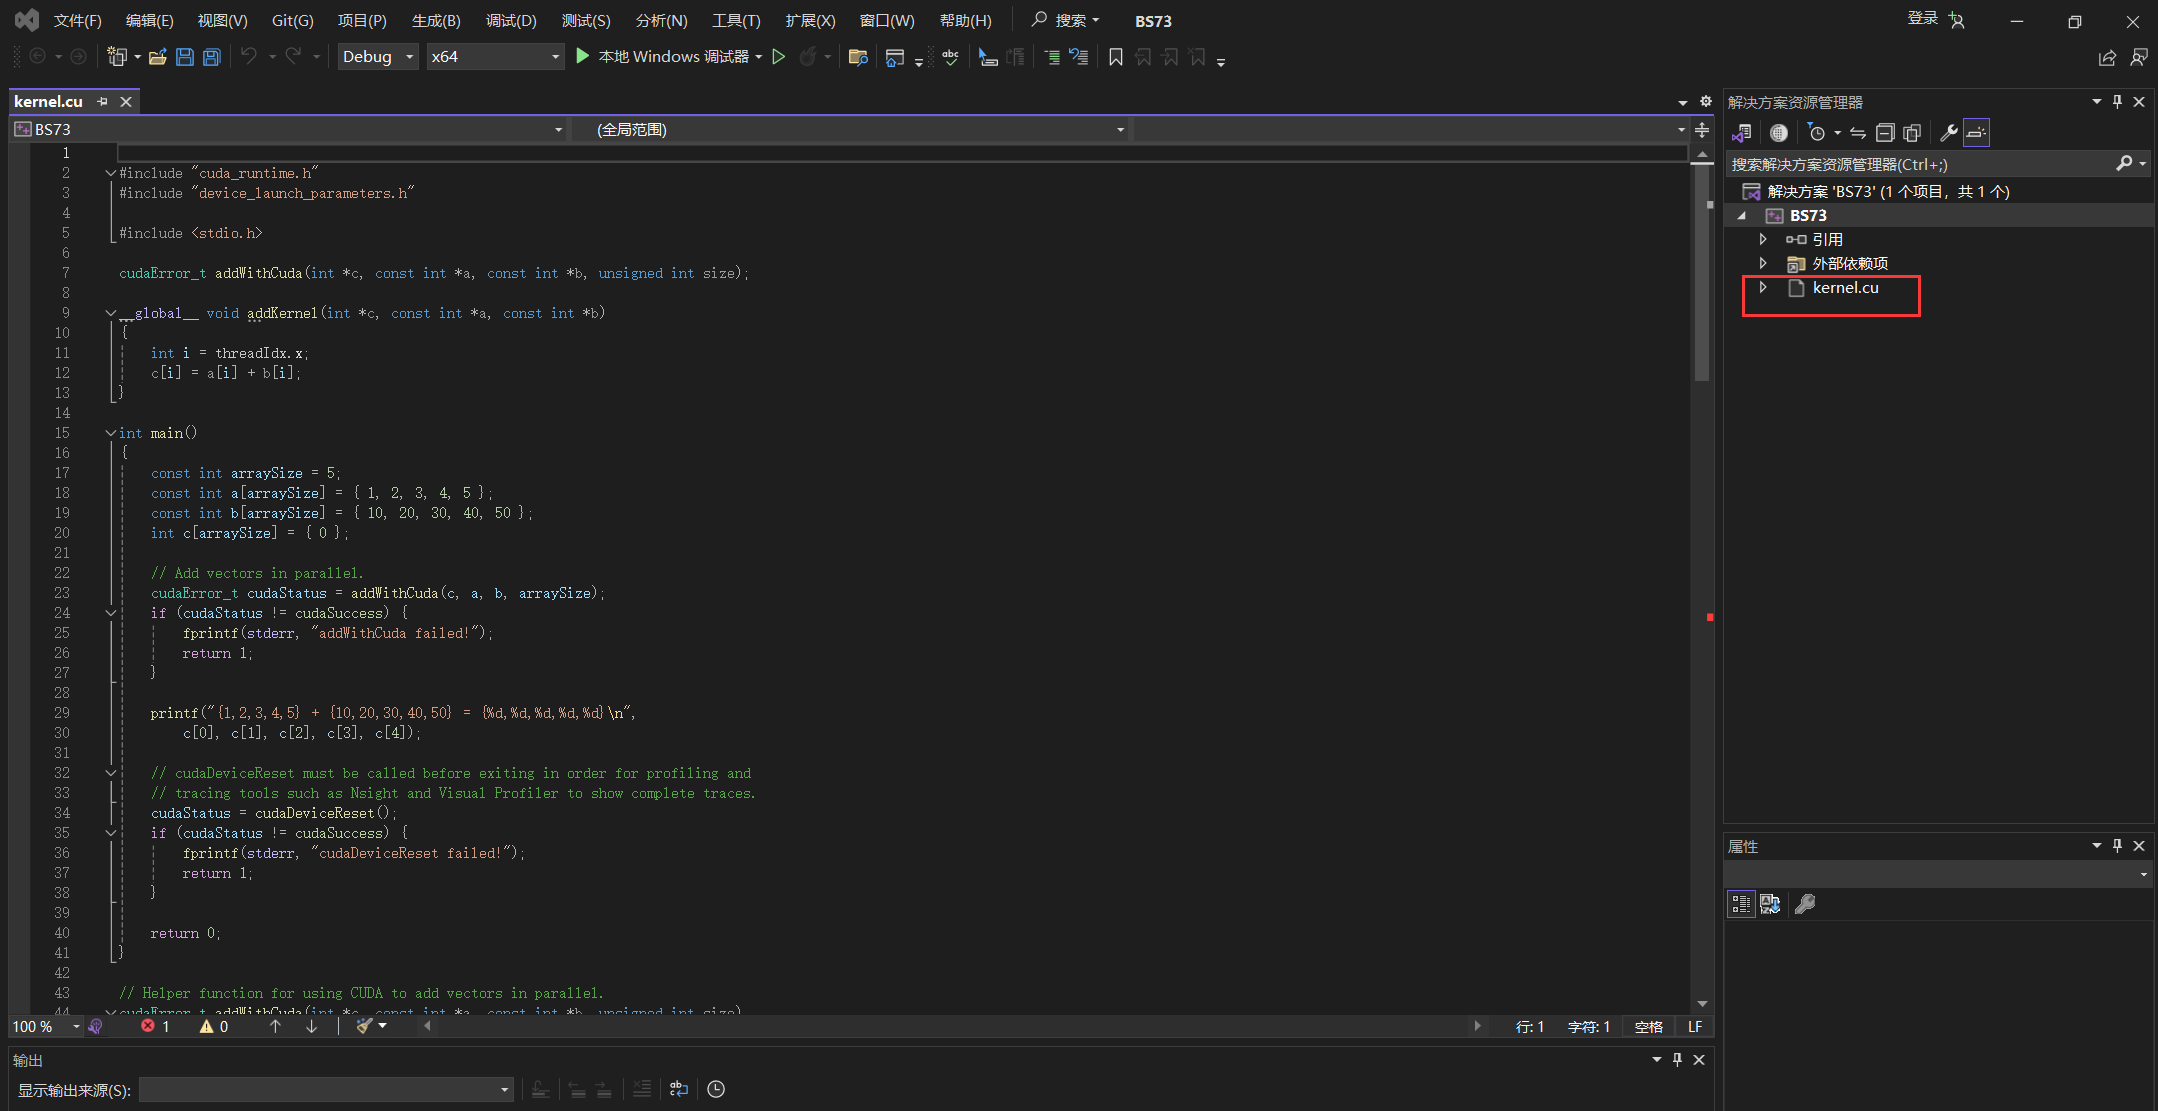
Task: Open the 调试(D) menu
Action: click(512, 20)
